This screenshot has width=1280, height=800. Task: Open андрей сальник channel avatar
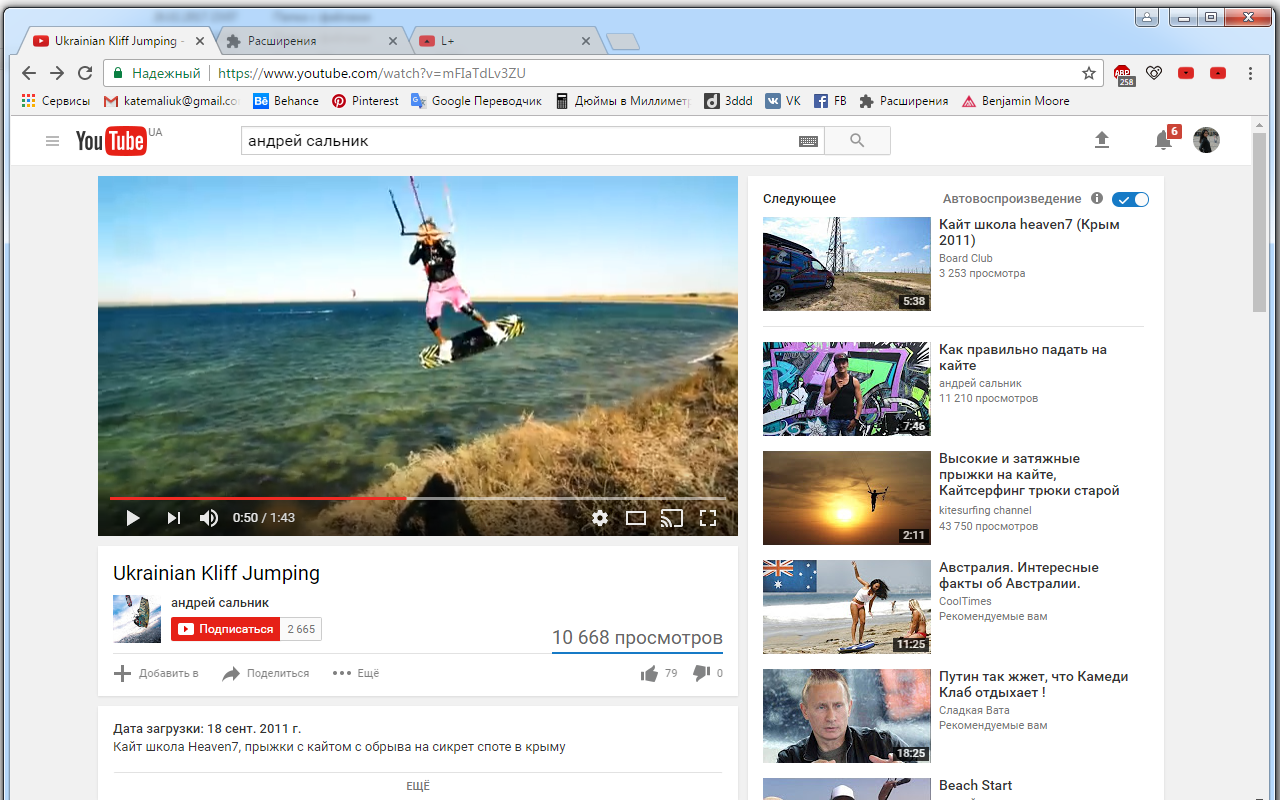(x=137, y=619)
